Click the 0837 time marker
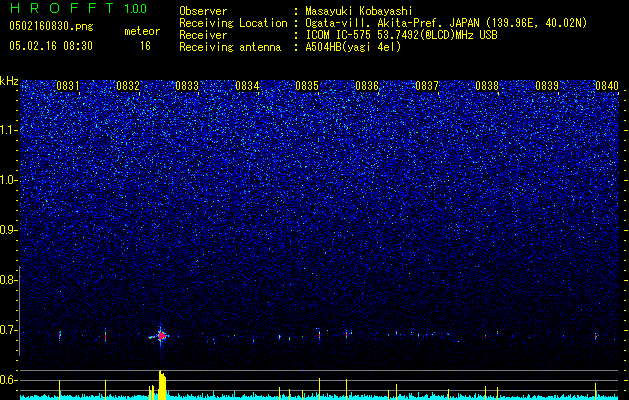Image resolution: width=629 pixels, height=400 pixels. pyautogui.click(x=427, y=86)
